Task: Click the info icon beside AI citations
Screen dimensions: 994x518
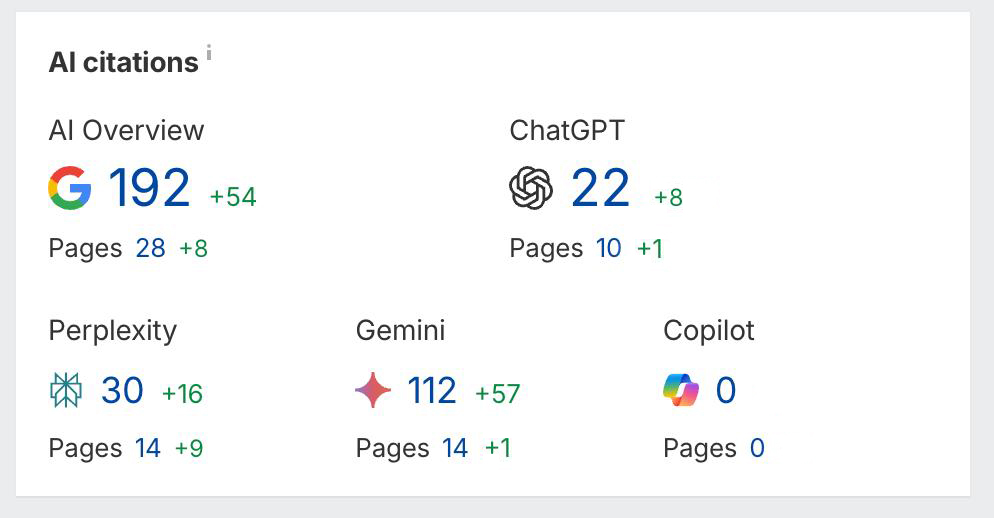Action: (x=209, y=51)
